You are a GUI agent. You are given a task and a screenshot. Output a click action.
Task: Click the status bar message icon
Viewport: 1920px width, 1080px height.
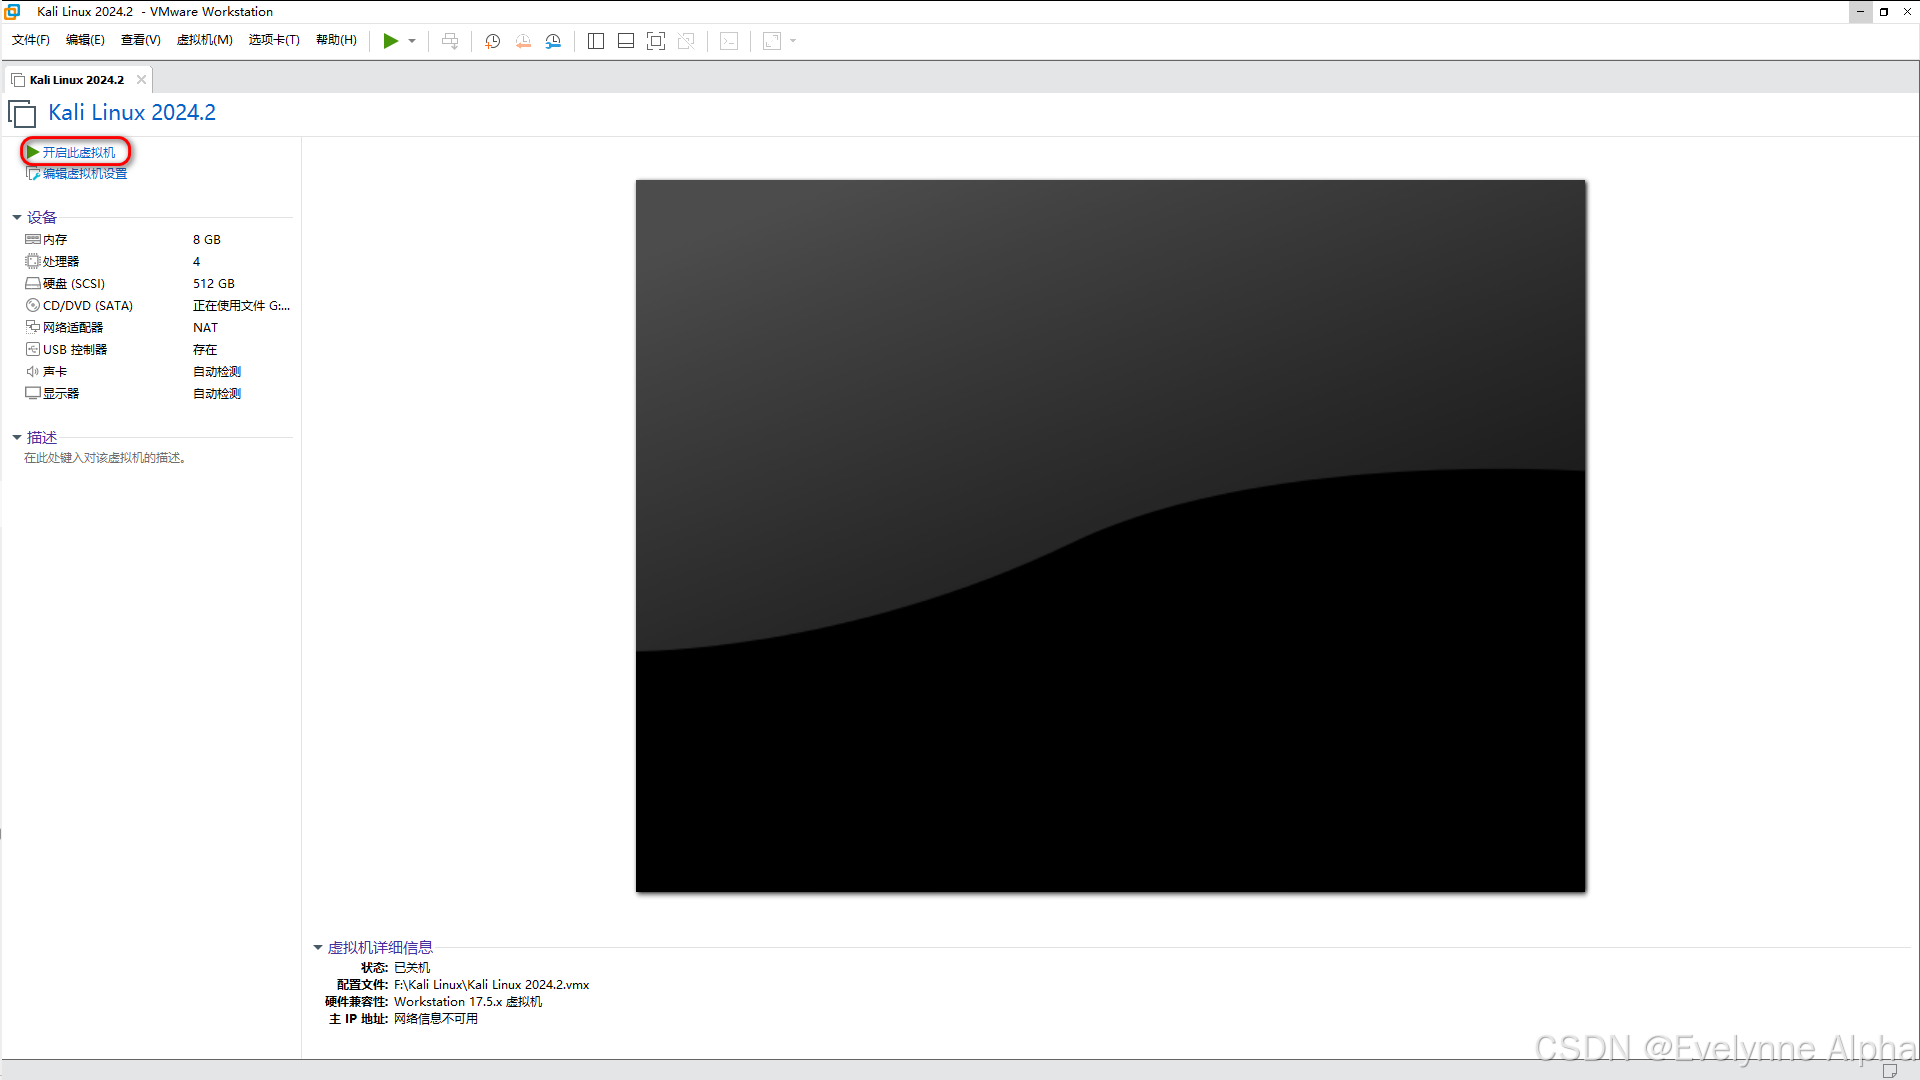tap(1890, 1070)
